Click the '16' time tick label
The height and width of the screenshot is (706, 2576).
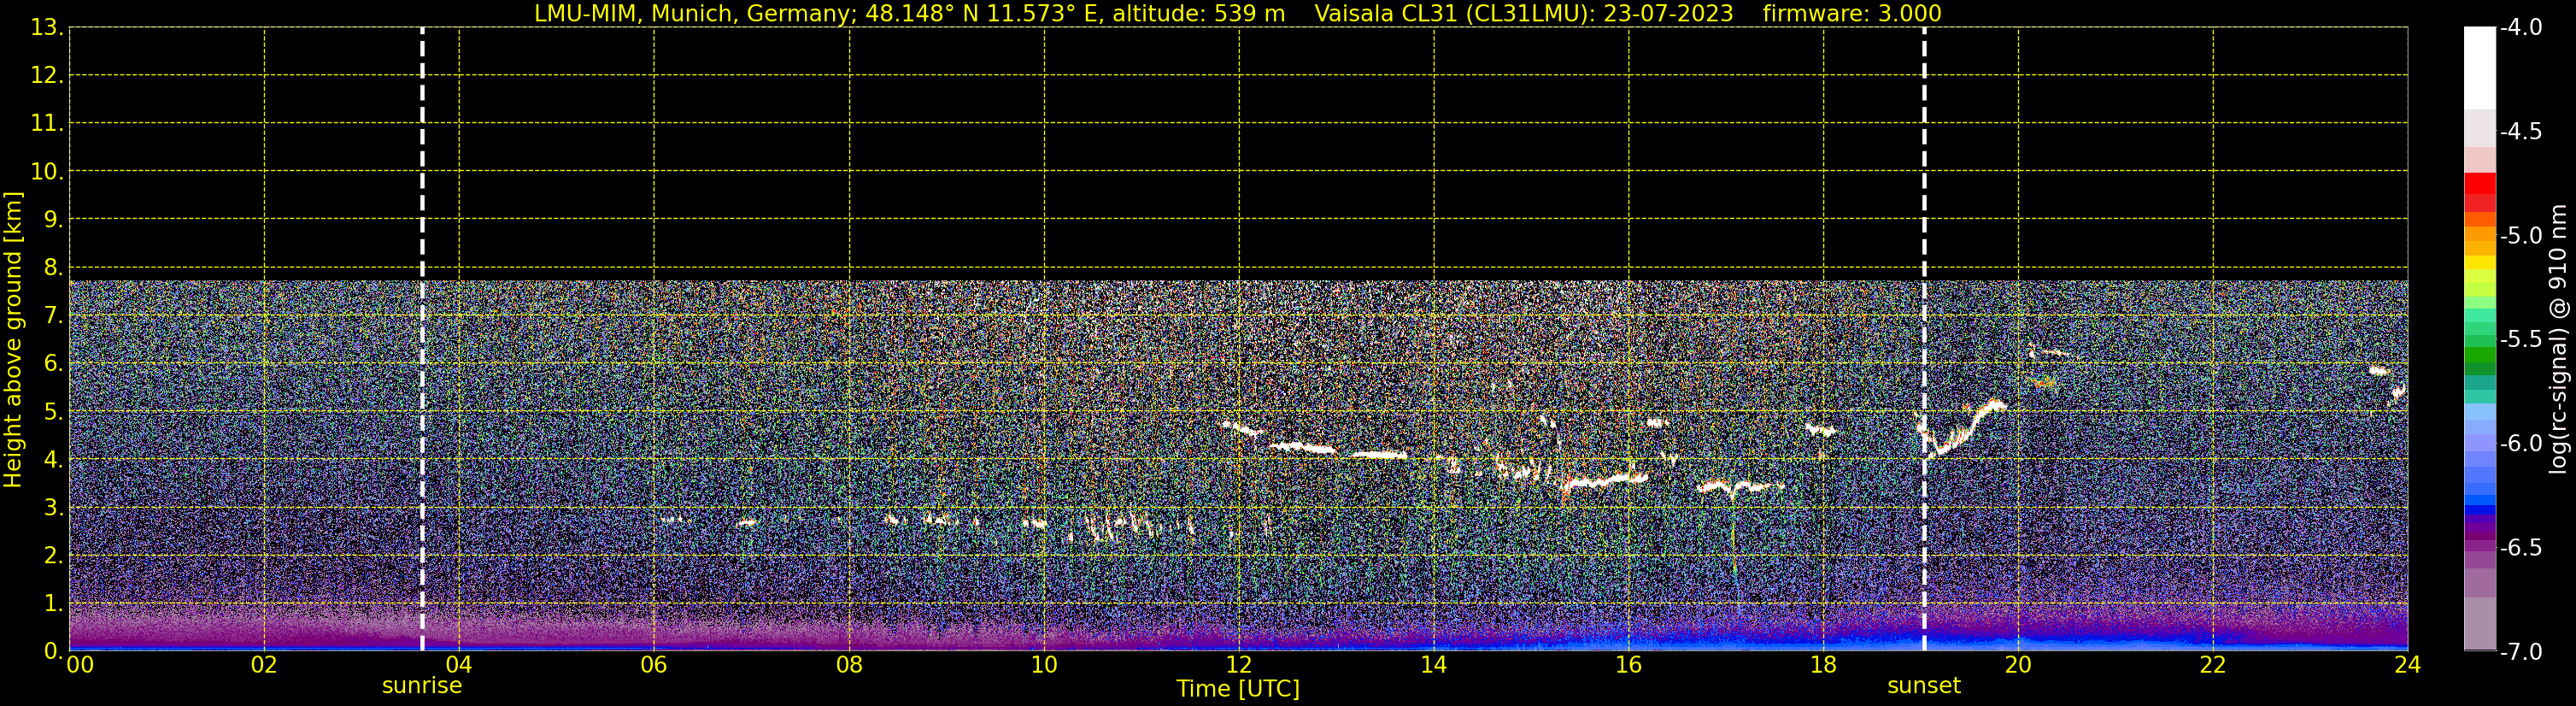pos(1629,665)
